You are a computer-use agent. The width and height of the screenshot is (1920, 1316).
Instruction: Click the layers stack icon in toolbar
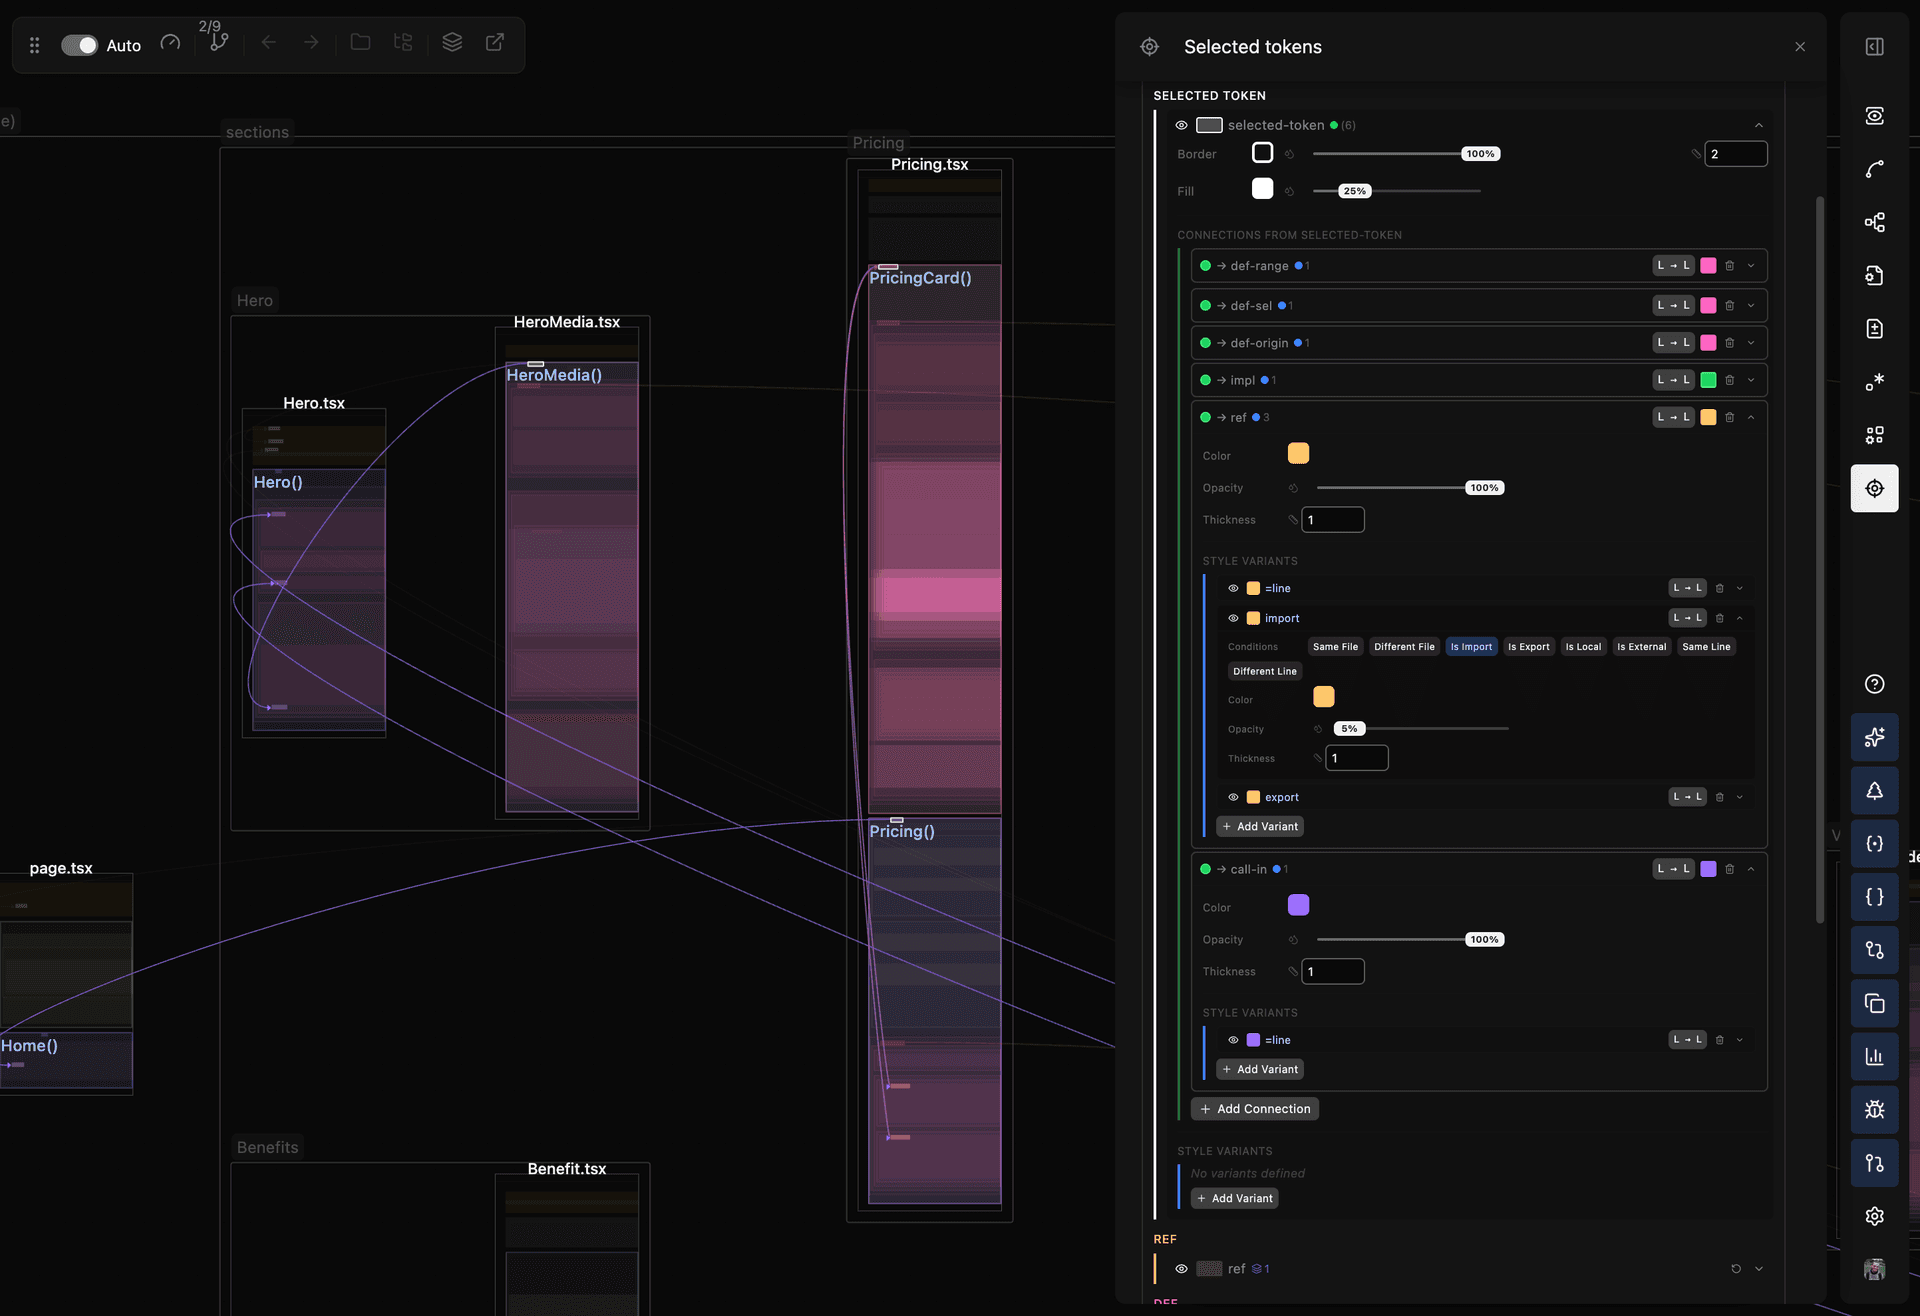pos(452,42)
